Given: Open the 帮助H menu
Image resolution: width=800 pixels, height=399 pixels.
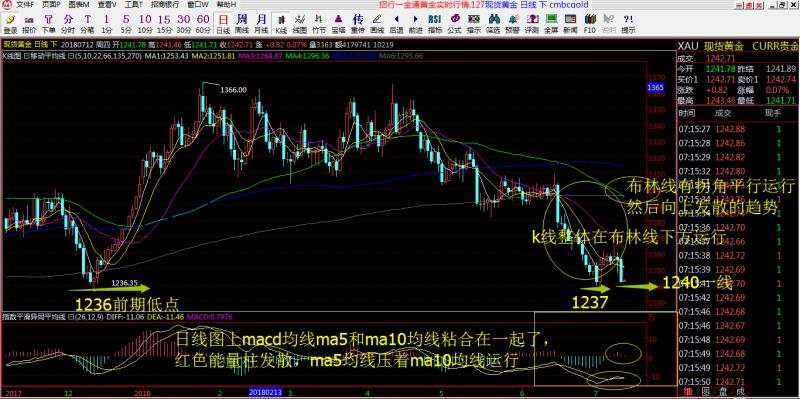Looking at the screenshot, I should pos(226,5).
